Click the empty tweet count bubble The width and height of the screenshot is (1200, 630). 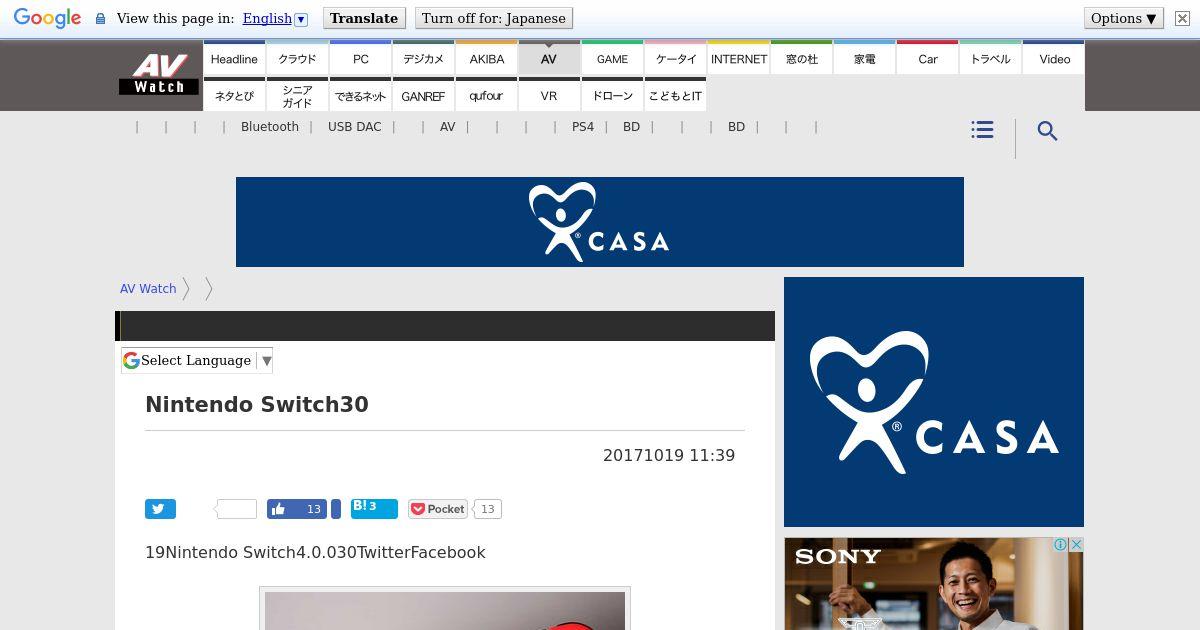[x=235, y=509]
